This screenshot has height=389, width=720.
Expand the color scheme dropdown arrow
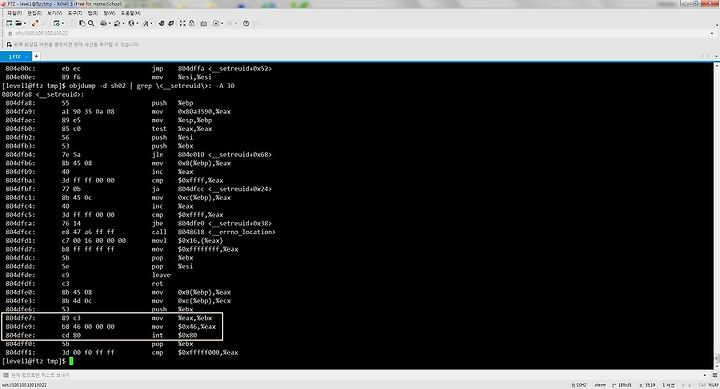[x=124, y=23]
